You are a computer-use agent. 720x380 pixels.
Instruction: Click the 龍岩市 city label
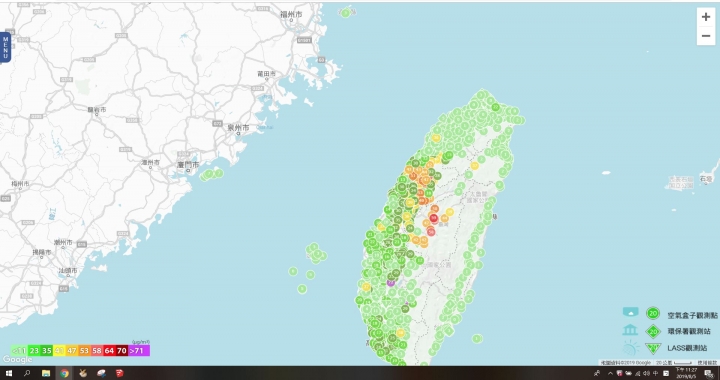[x=97, y=110]
